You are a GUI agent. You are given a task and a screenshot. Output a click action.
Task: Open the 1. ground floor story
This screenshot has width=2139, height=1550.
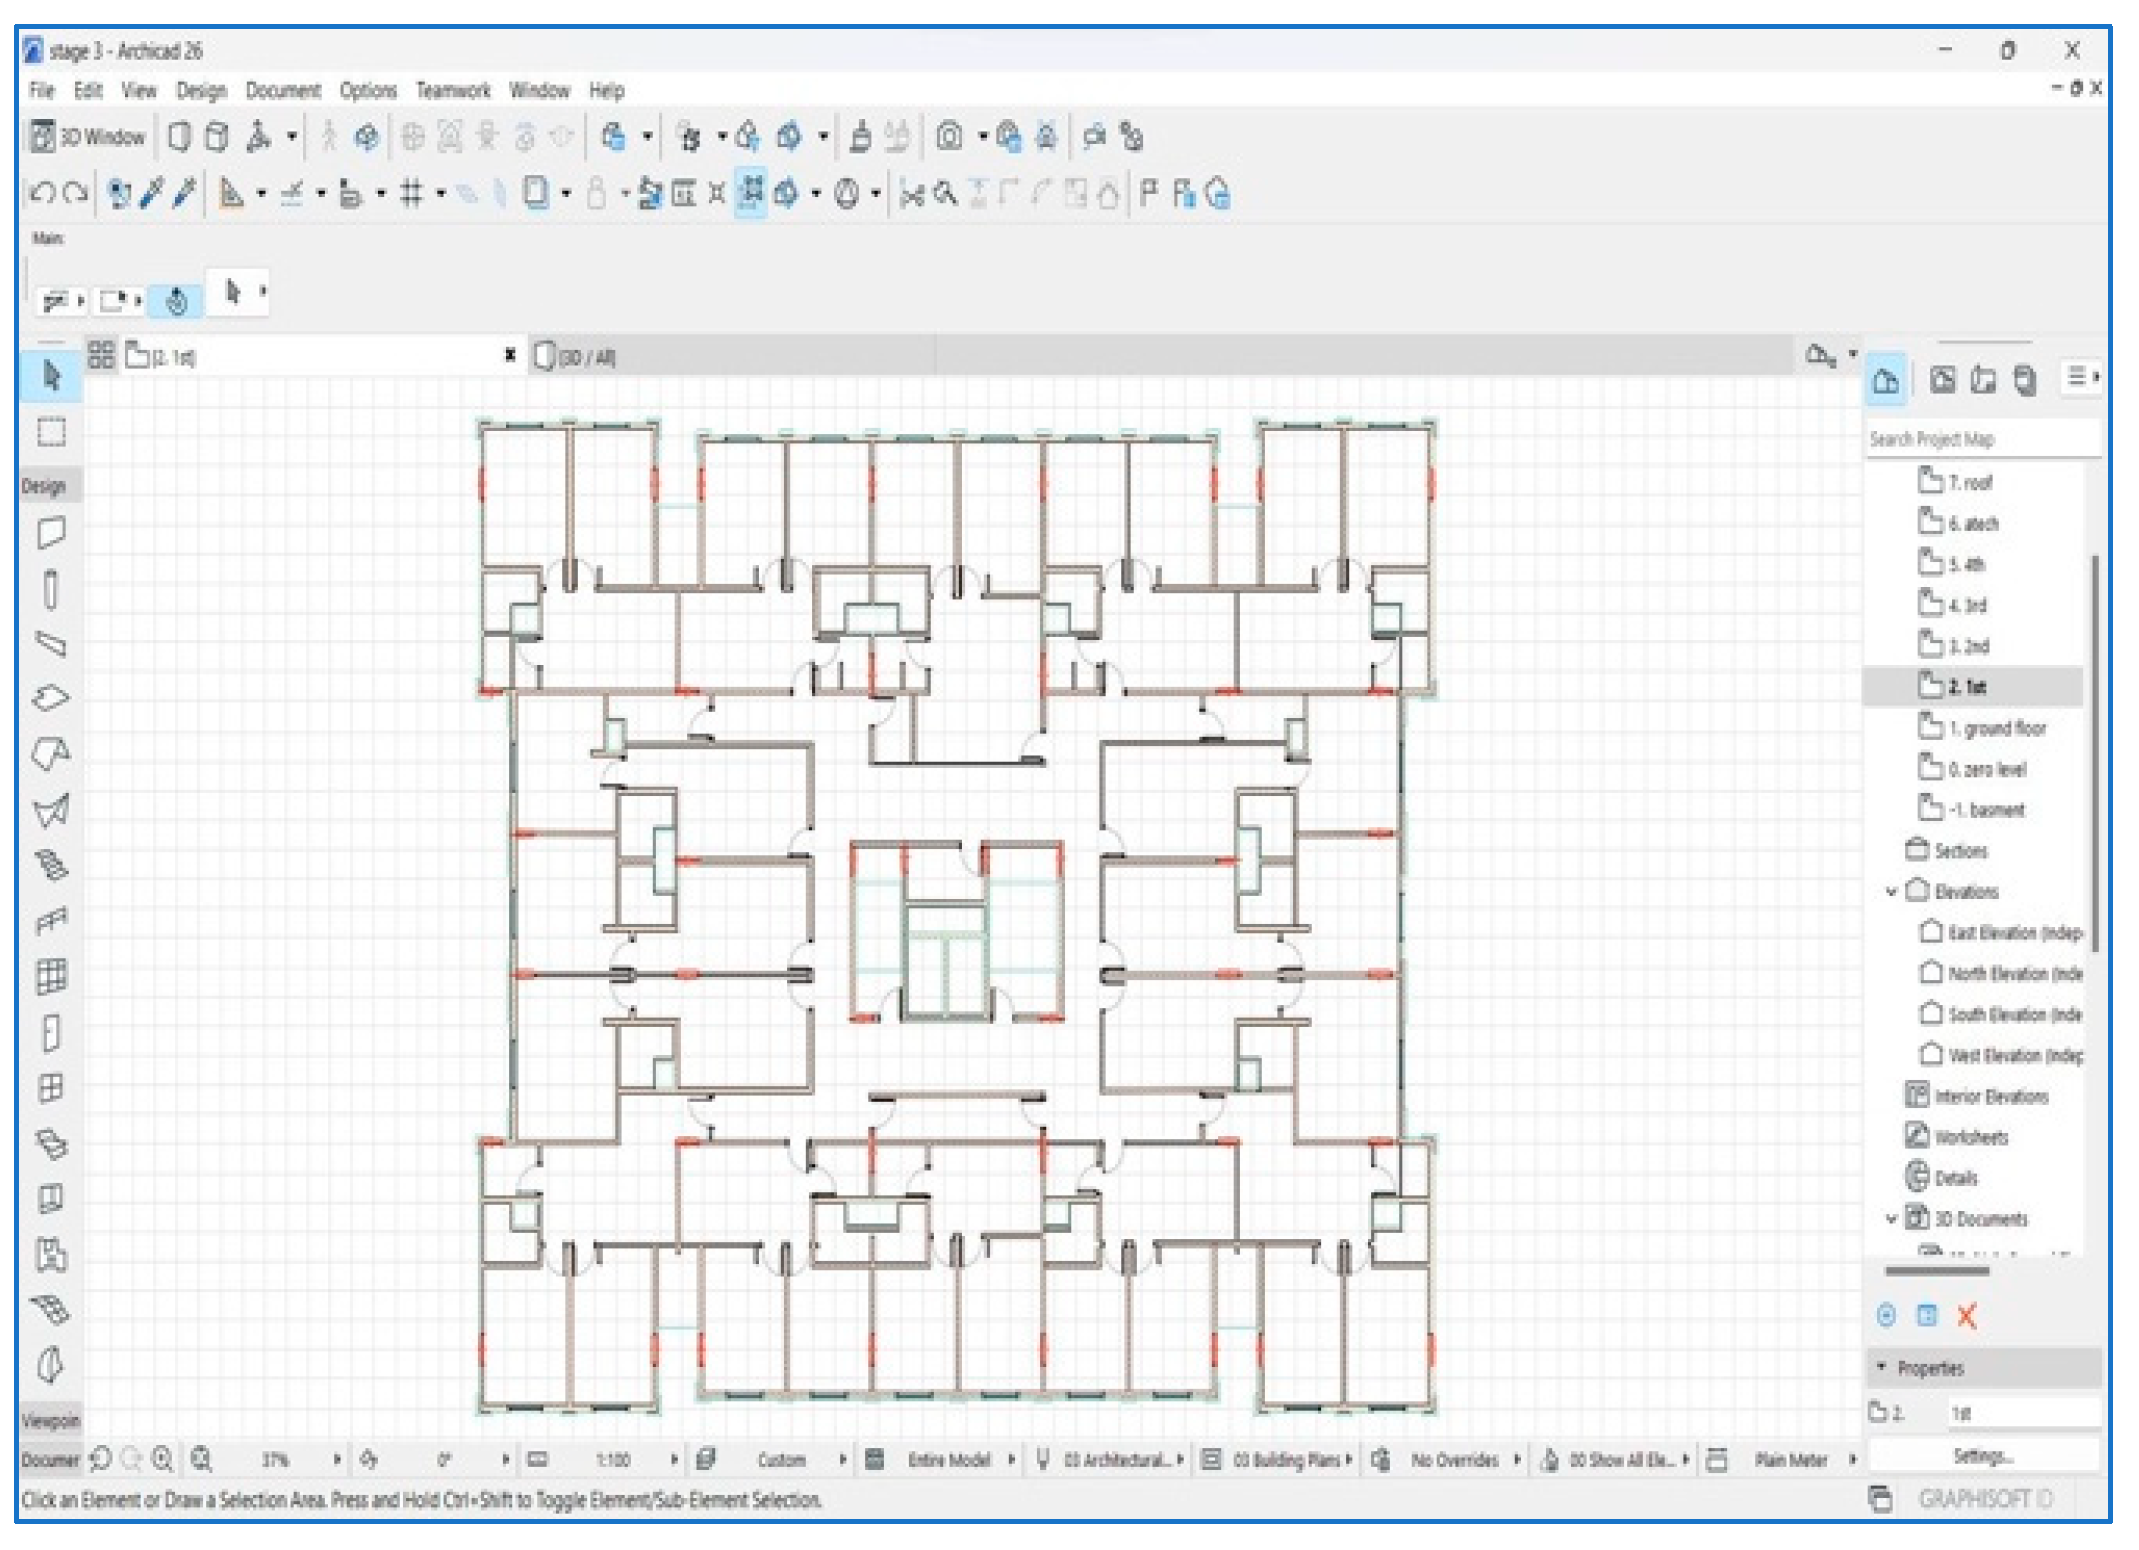tap(1996, 728)
